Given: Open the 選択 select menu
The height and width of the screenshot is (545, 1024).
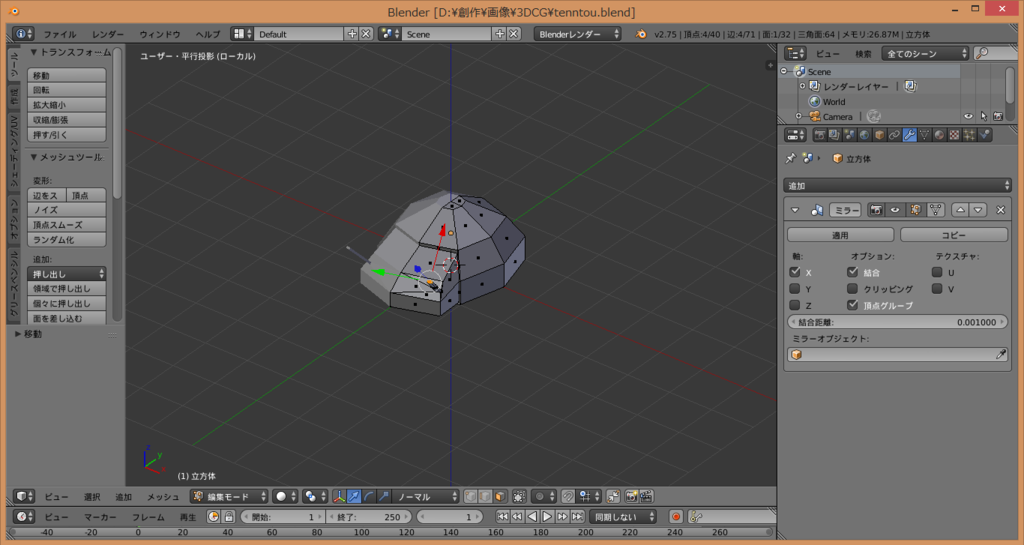Looking at the screenshot, I should 92,497.
